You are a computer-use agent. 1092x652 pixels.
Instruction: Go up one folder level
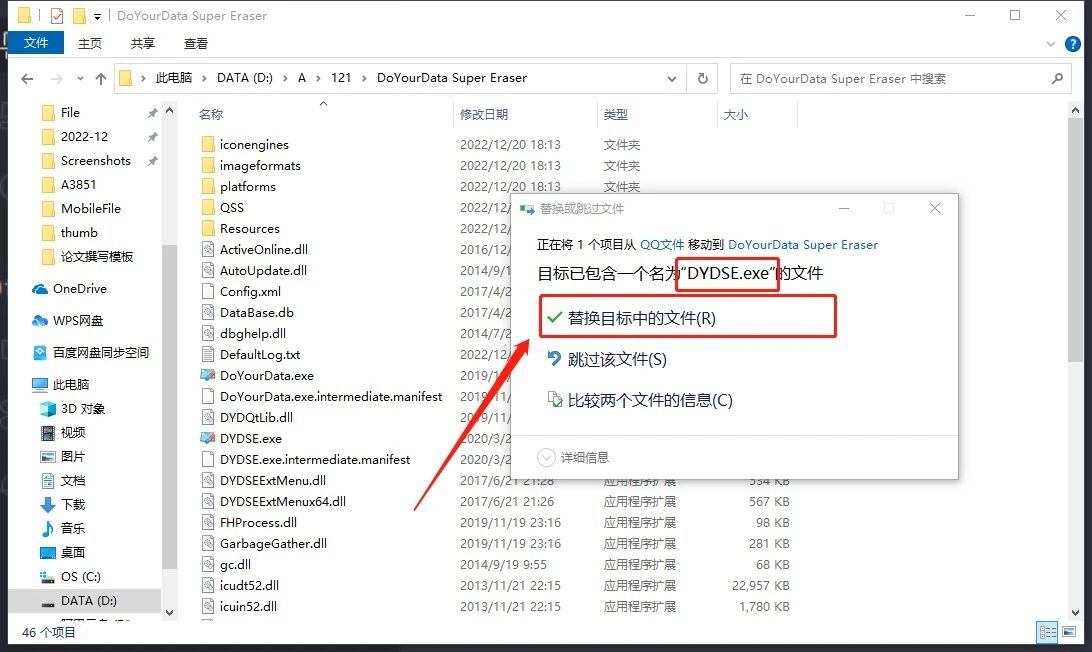[x=101, y=79]
